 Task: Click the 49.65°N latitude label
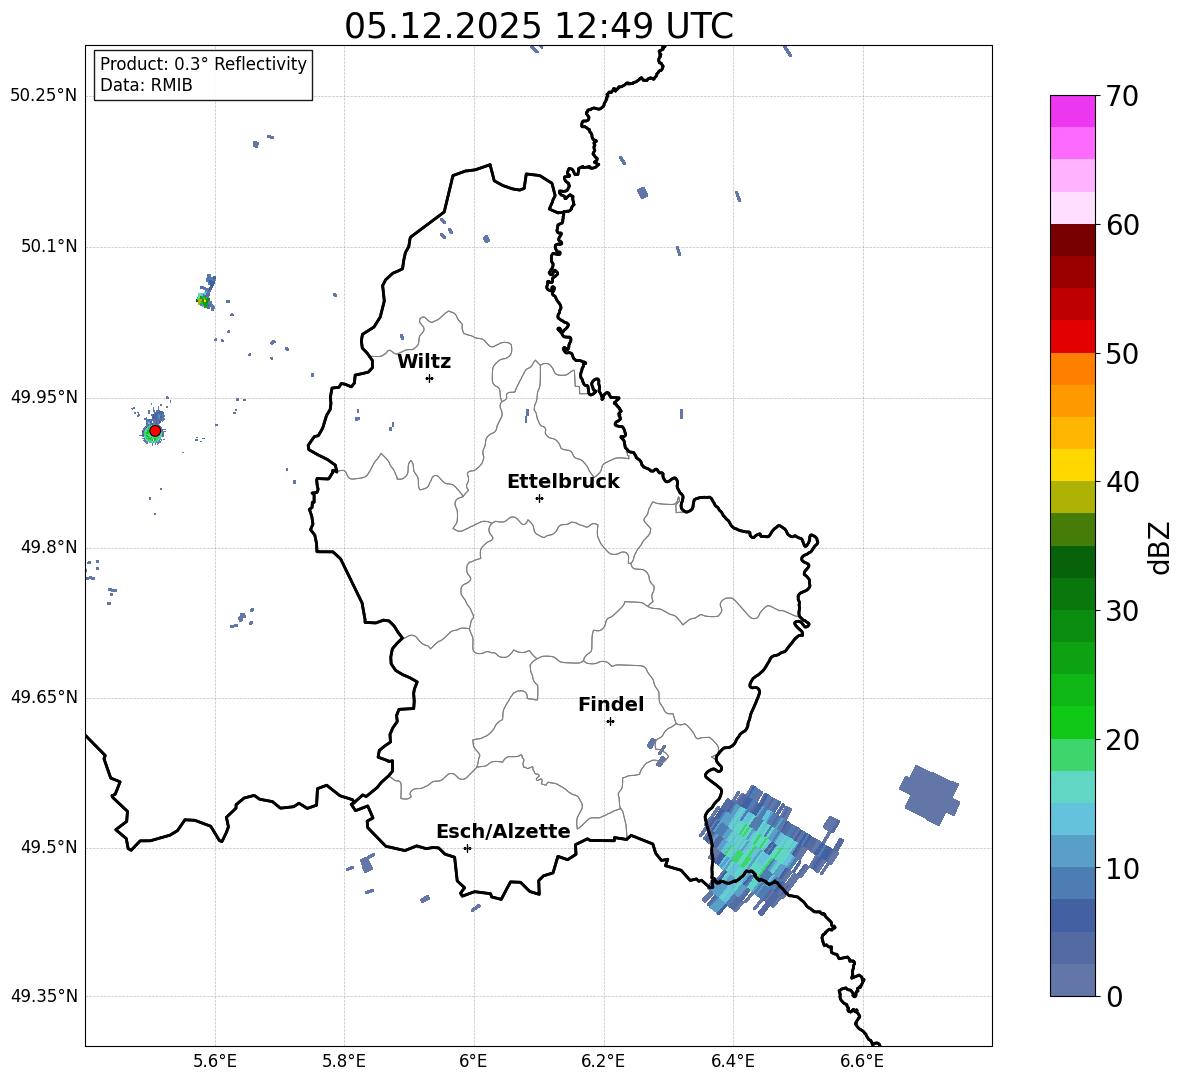coord(44,697)
